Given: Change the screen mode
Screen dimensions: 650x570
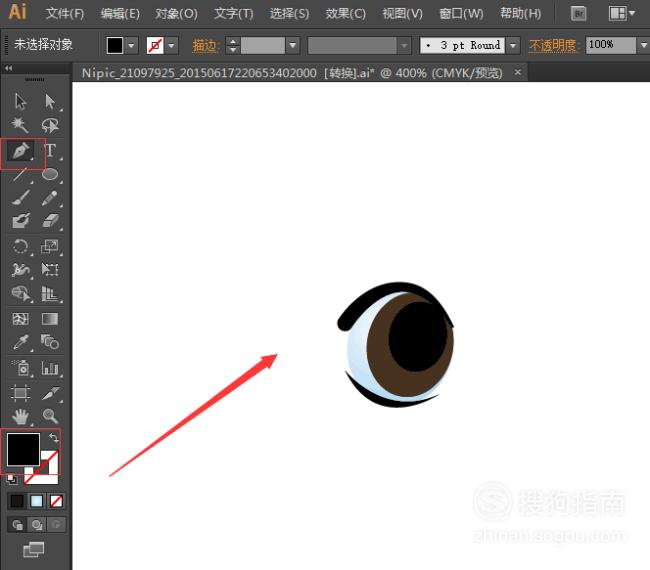Looking at the screenshot, I should [34, 550].
